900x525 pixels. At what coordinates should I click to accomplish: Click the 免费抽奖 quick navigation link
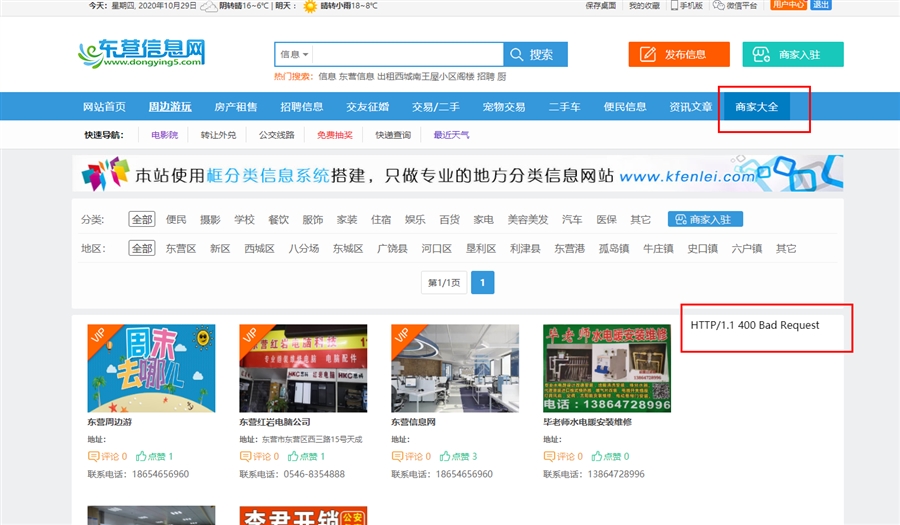point(334,135)
